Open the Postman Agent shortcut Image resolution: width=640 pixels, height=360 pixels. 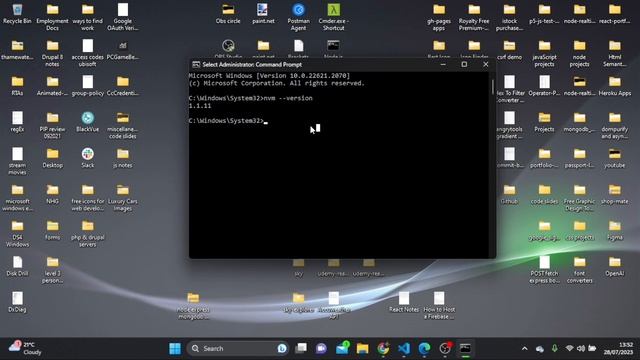point(298,17)
